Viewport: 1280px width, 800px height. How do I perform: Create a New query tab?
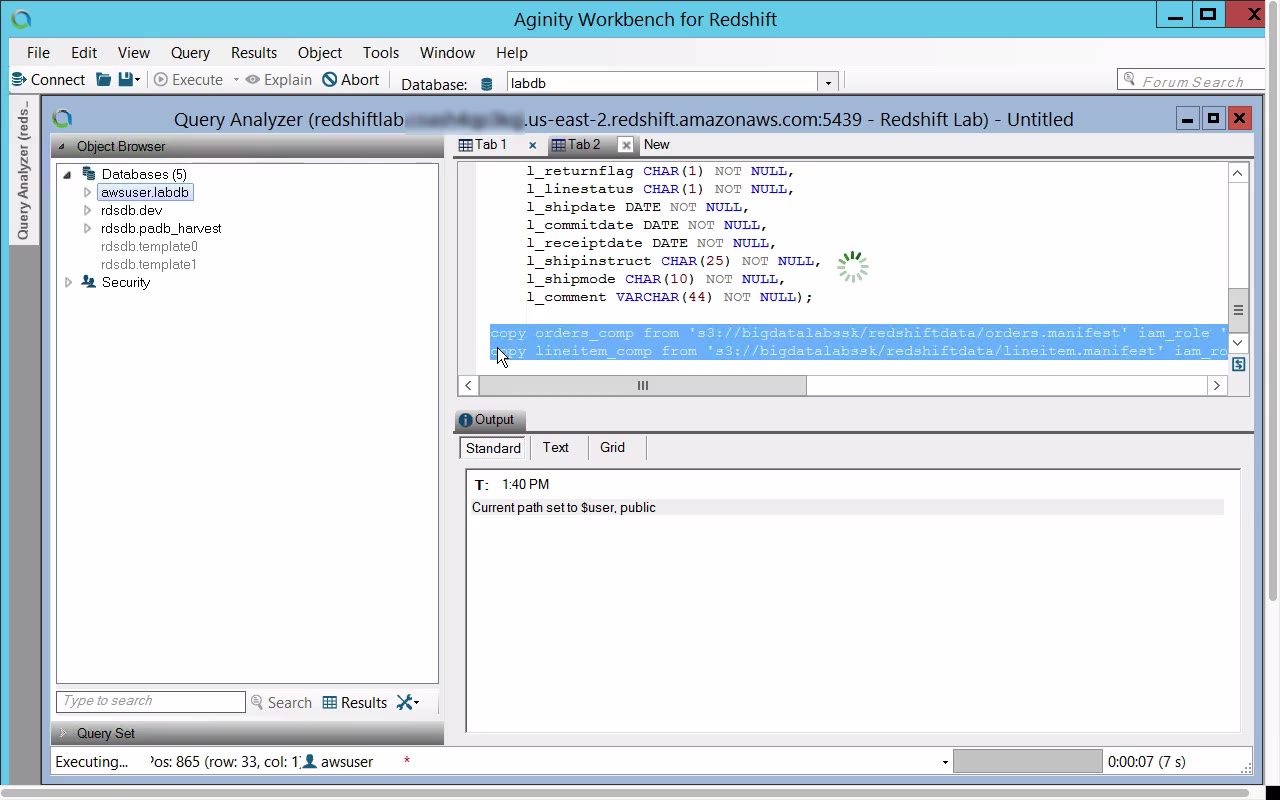coord(656,145)
